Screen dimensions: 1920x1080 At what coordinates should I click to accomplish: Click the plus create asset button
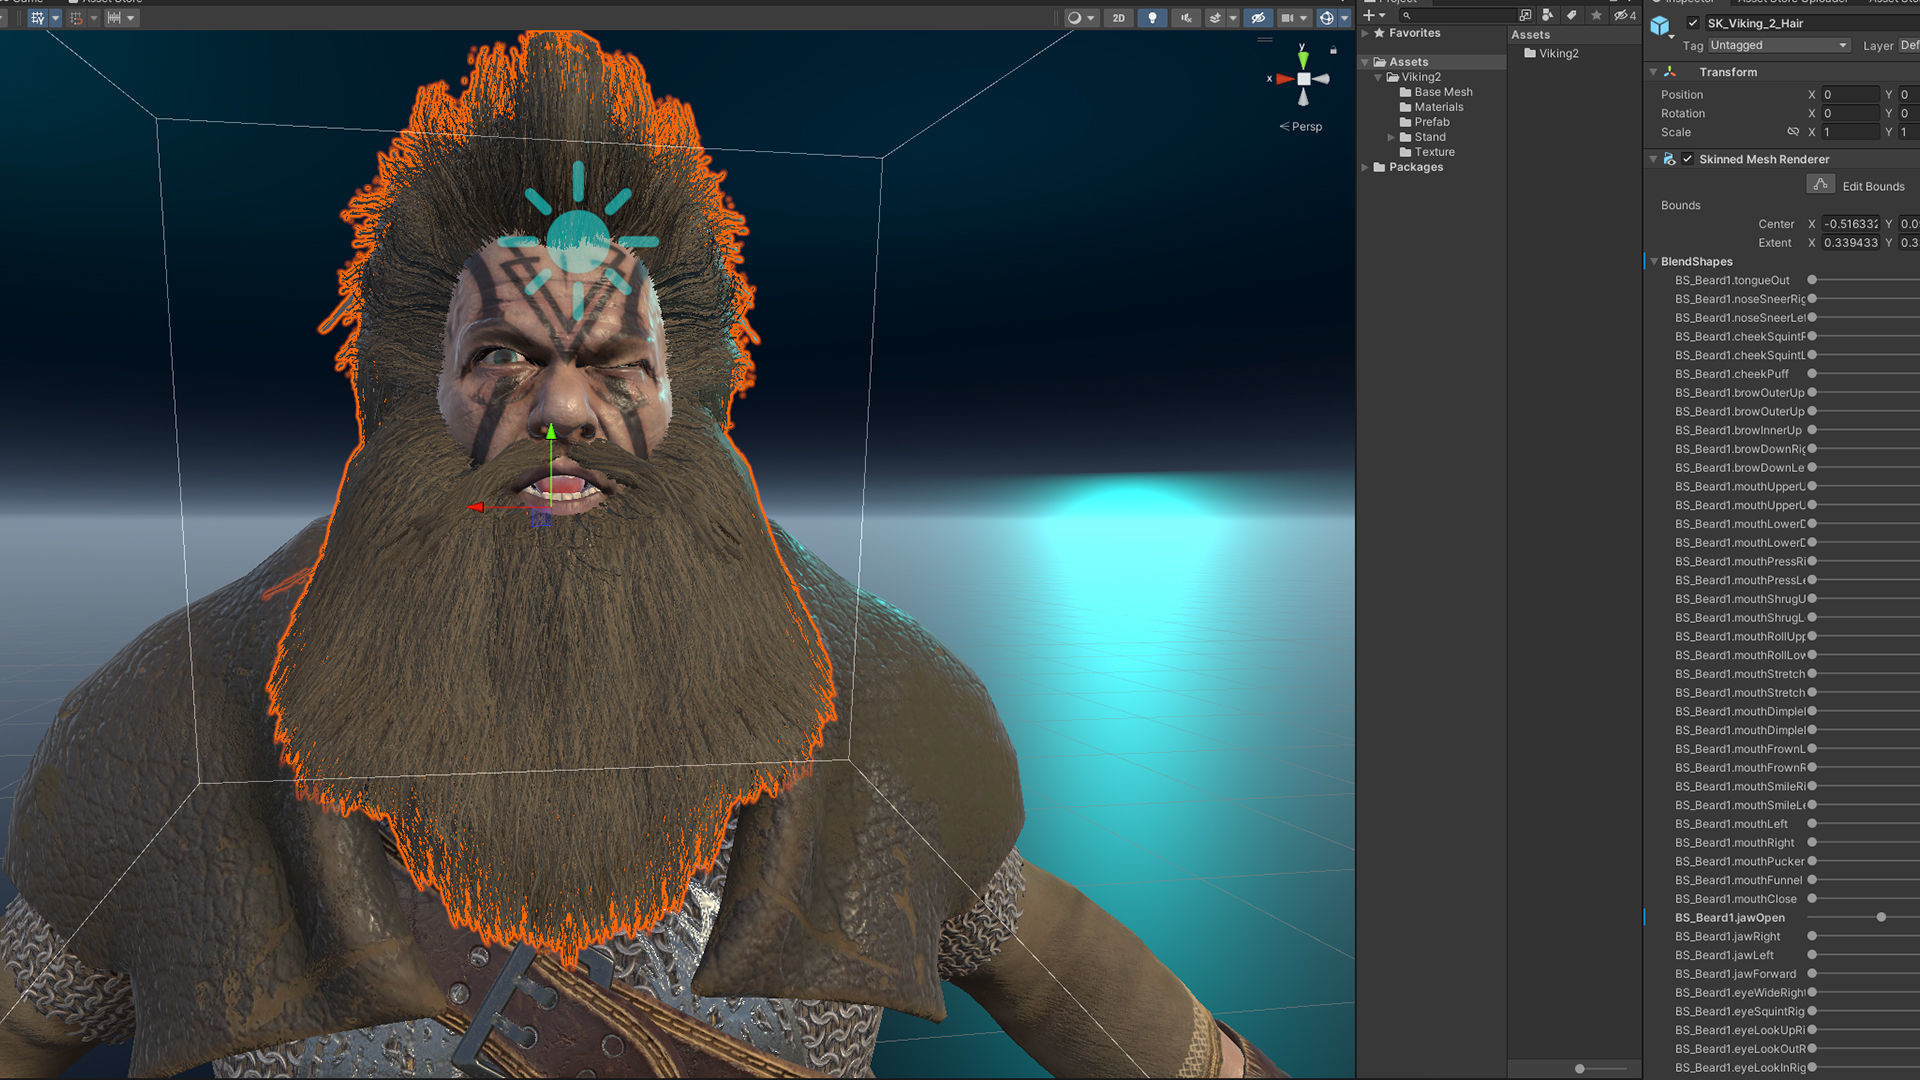(1369, 15)
